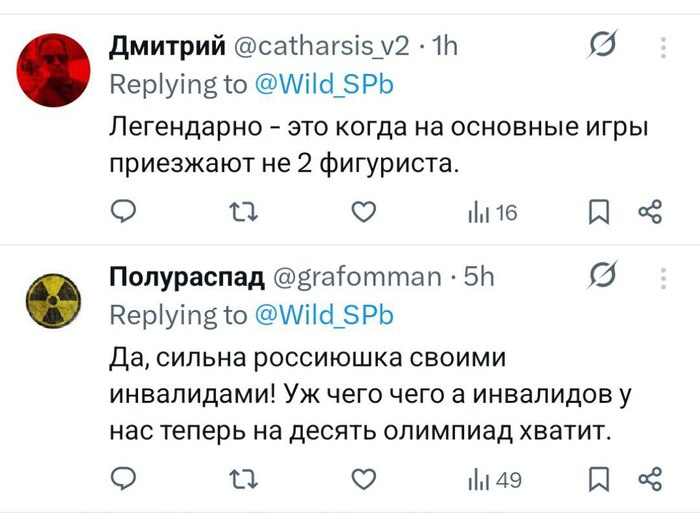The width and height of the screenshot is (700, 515).
Task: Reply to Полураспад's tweet
Action: [122, 479]
